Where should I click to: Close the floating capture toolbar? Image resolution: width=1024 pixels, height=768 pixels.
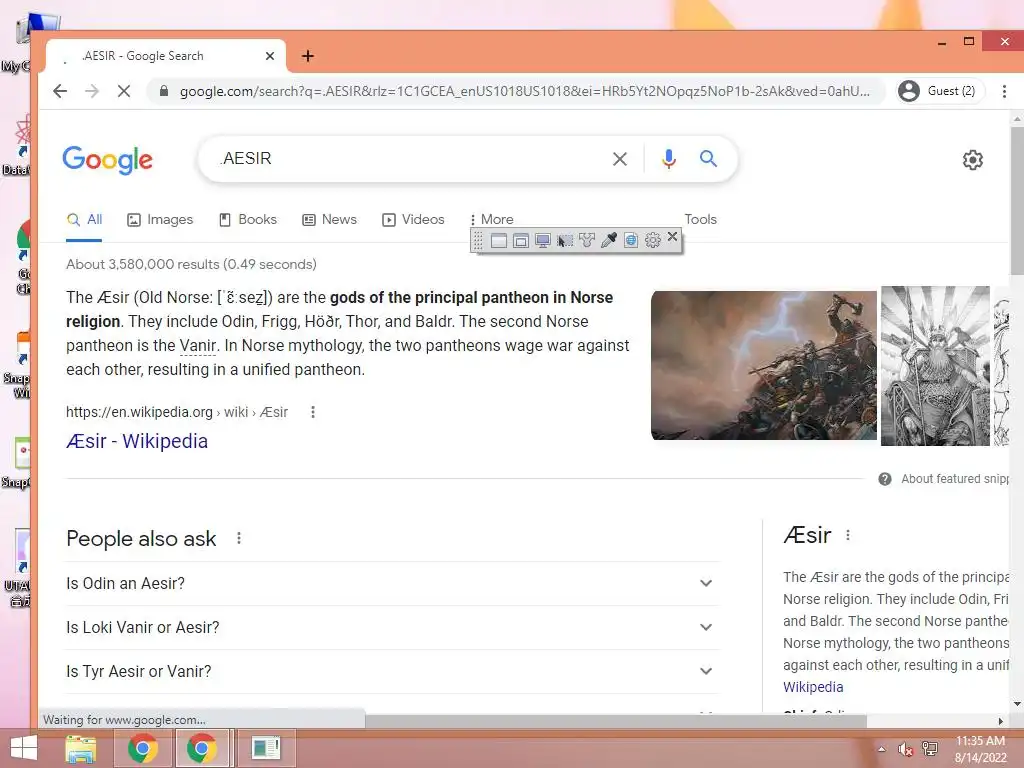tap(673, 236)
